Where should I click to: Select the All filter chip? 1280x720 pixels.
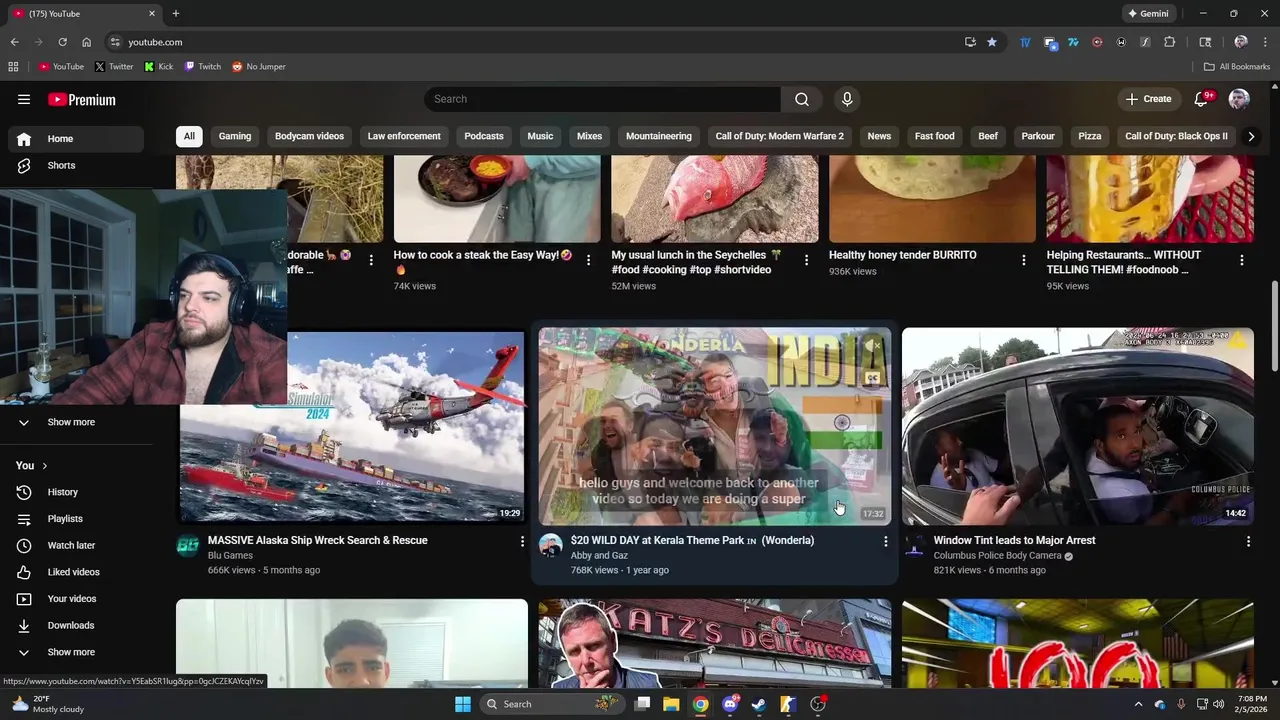tap(189, 136)
